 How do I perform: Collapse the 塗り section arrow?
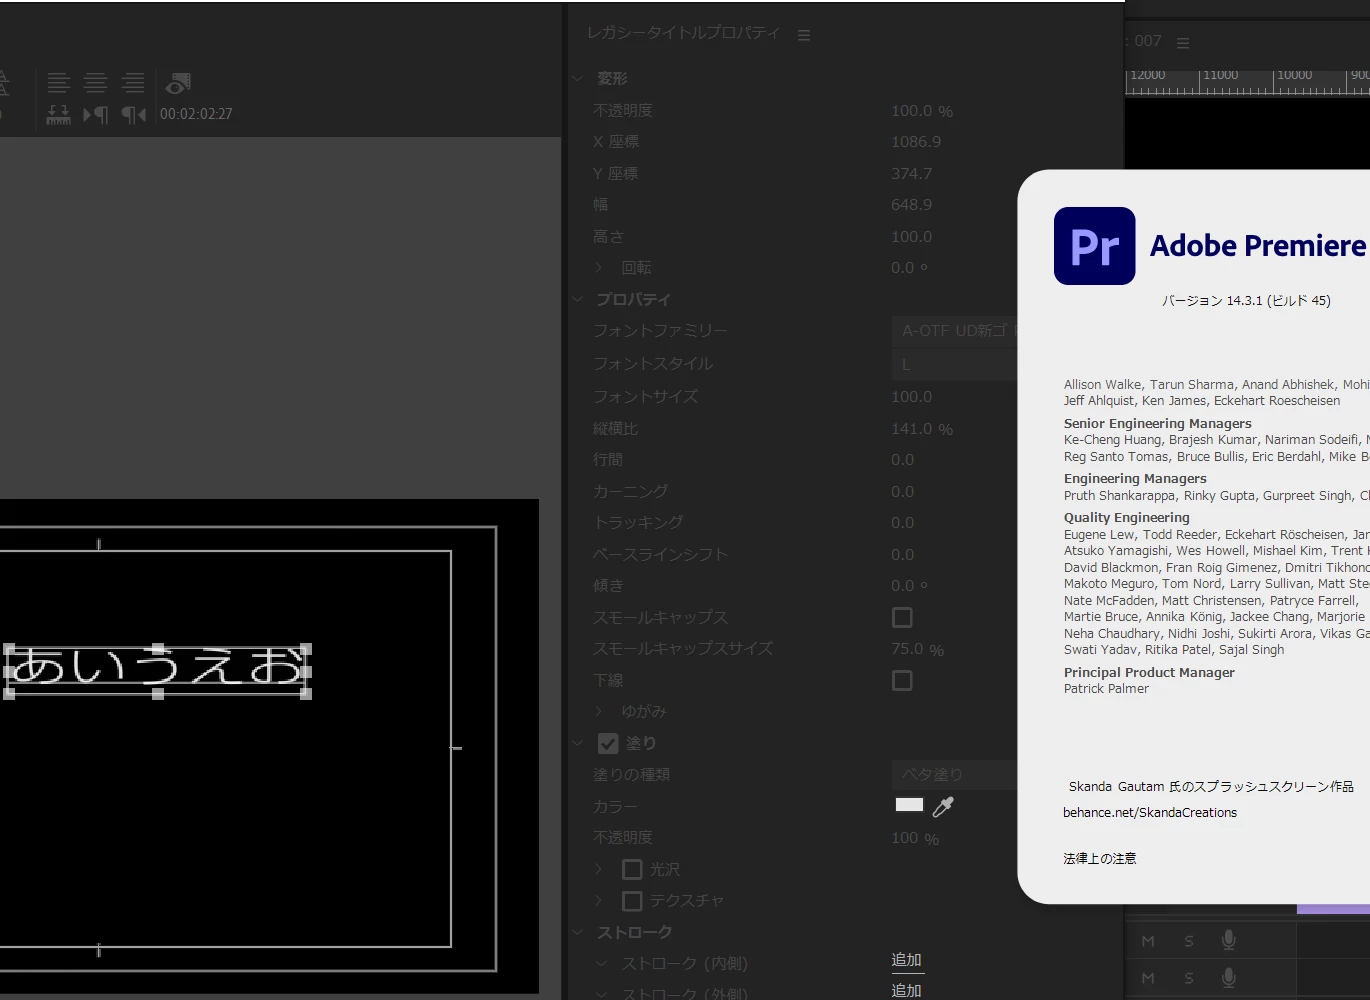(578, 743)
